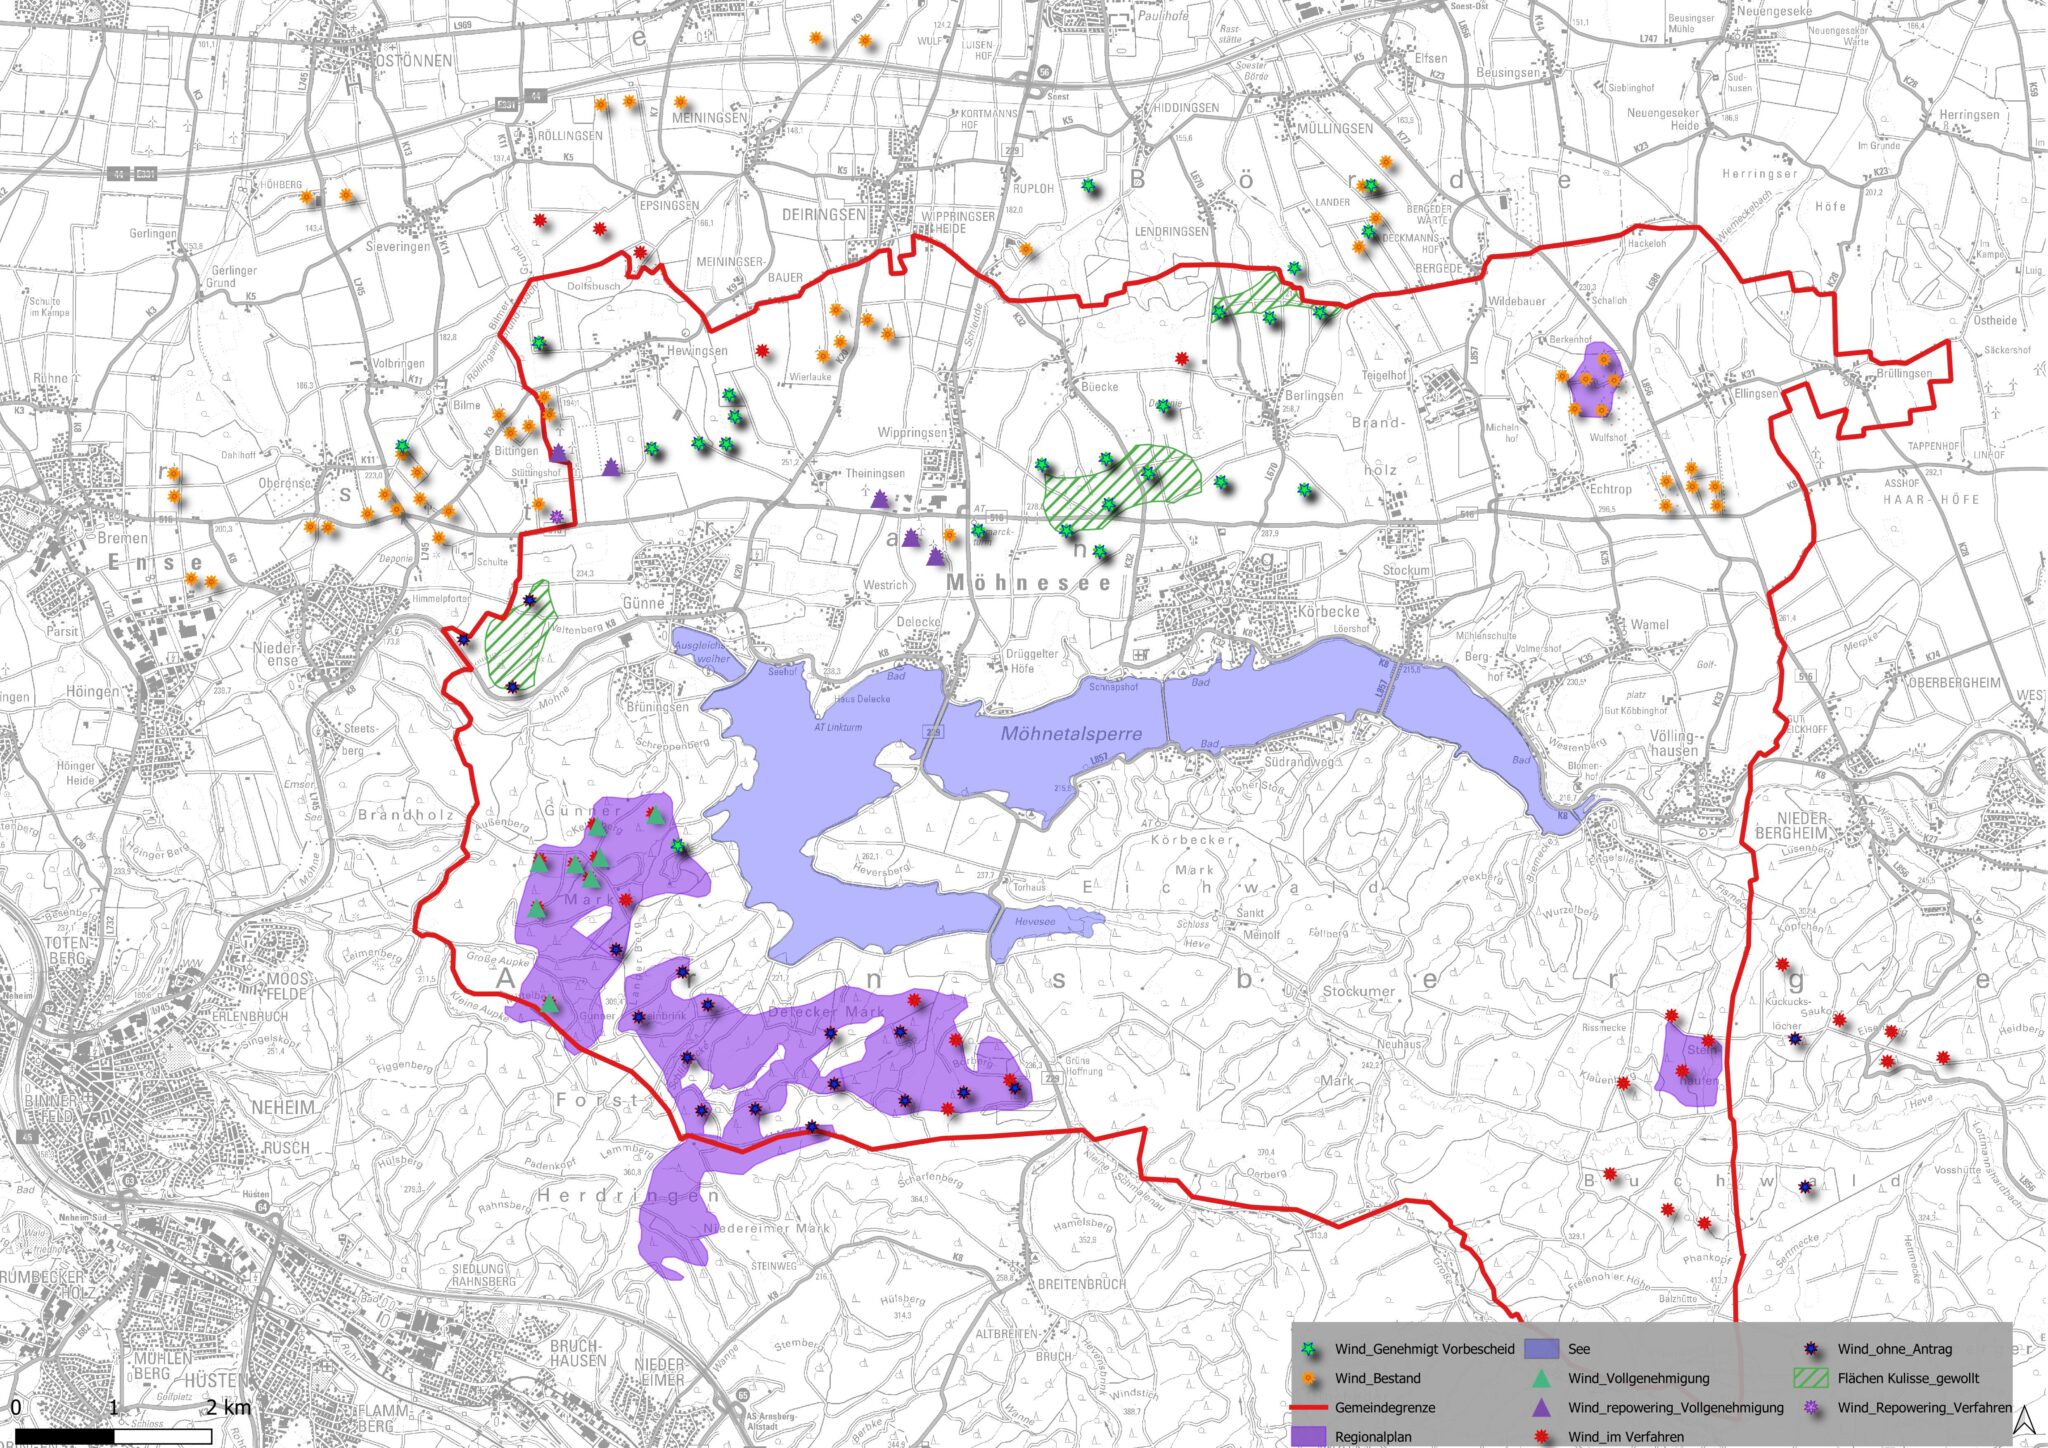Image resolution: width=2048 pixels, height=1448 pixels.
Task: Click the Wind_Genehmigt Vorbescheid green star legend icon
Action: (1309, 1349)
